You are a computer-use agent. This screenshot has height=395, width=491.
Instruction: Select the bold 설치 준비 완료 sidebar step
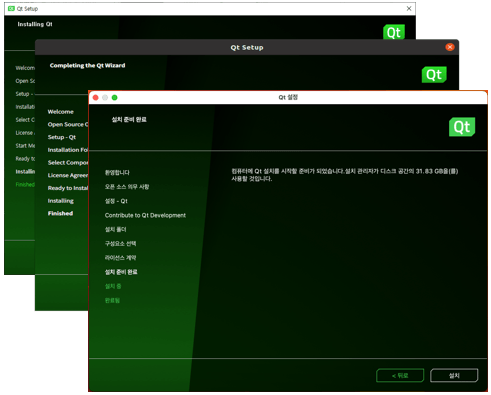(x=121, y=272)
